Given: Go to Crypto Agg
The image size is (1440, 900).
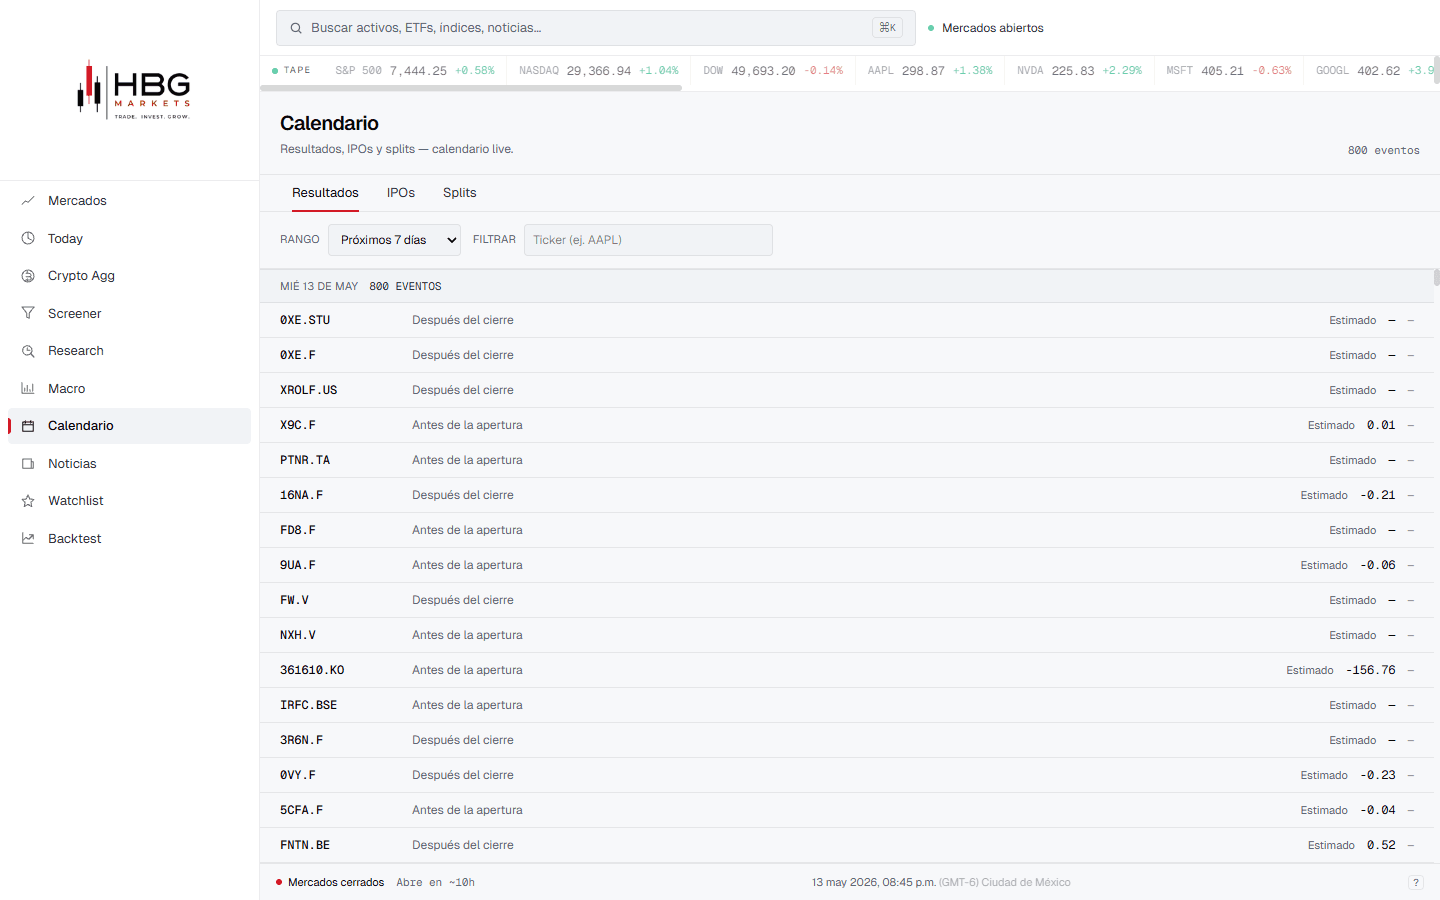Looking at the screenshot, I should [130, 276].
